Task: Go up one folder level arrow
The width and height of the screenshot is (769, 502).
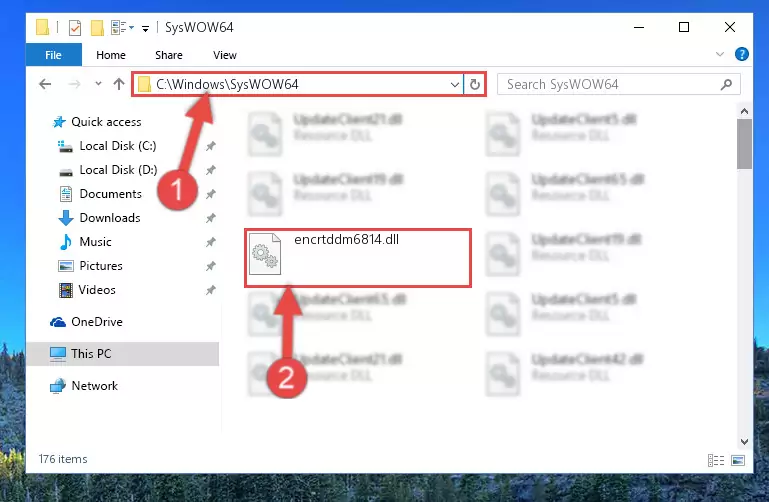Action: point(119,84)
